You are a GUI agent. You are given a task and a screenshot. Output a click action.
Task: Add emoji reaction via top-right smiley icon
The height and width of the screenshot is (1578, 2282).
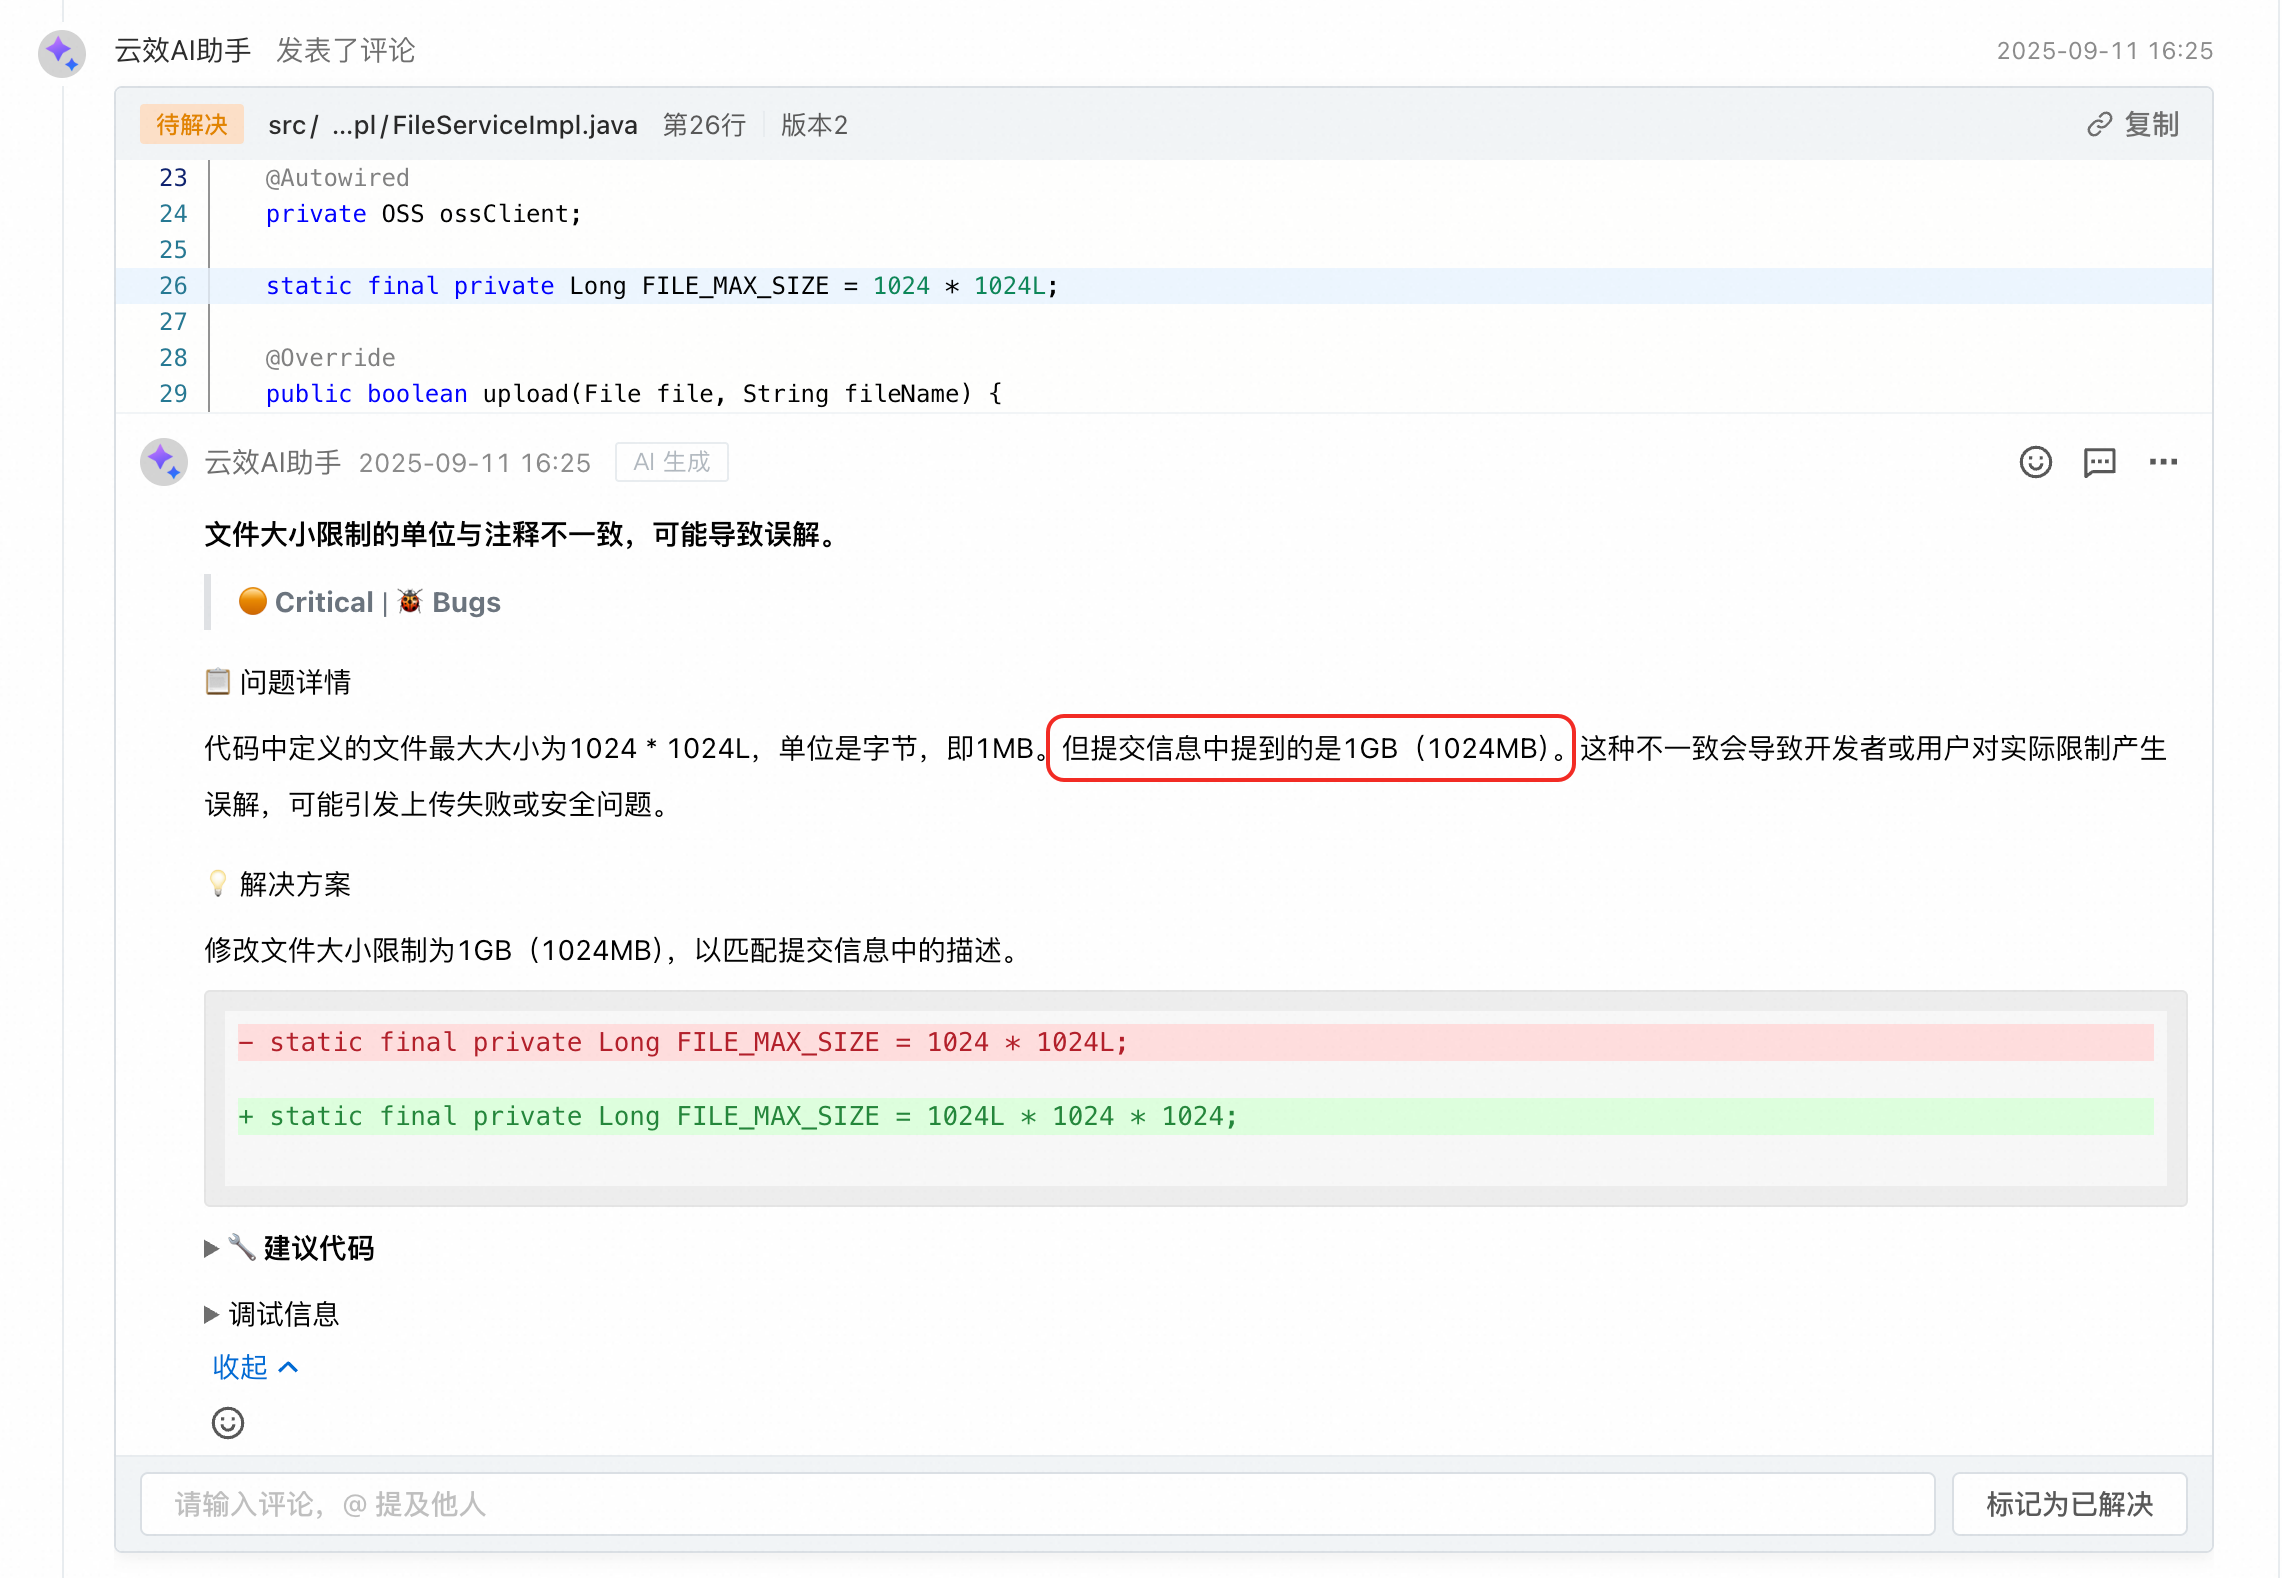2035,462
